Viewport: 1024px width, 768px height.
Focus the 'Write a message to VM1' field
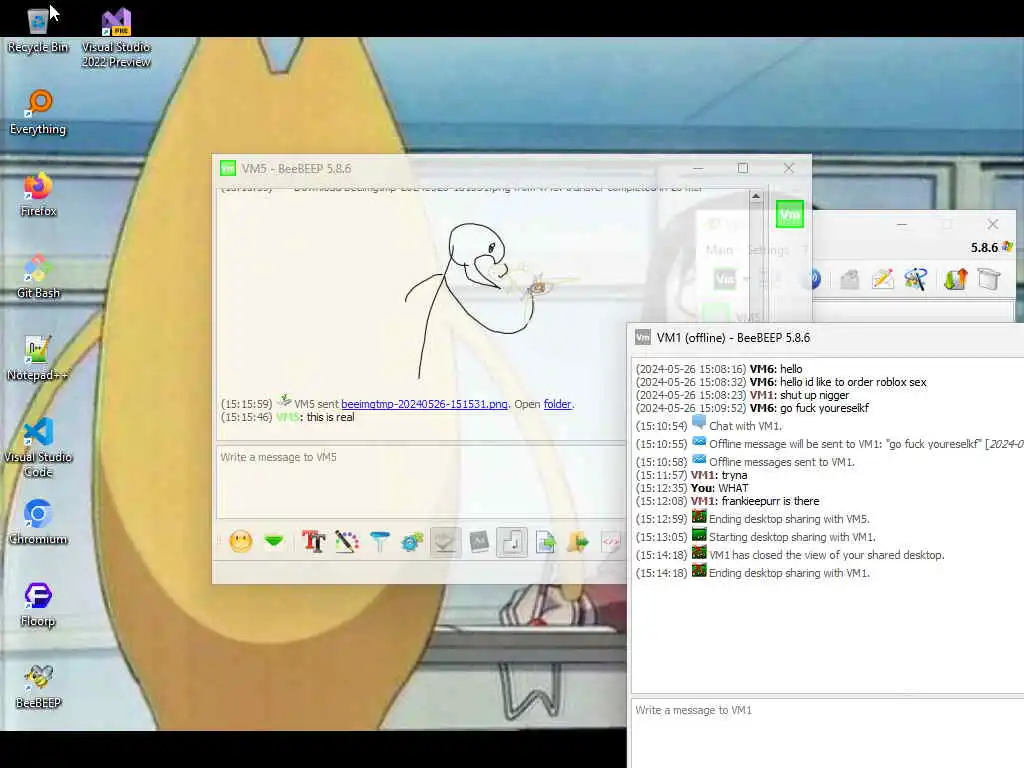(827, 733)
